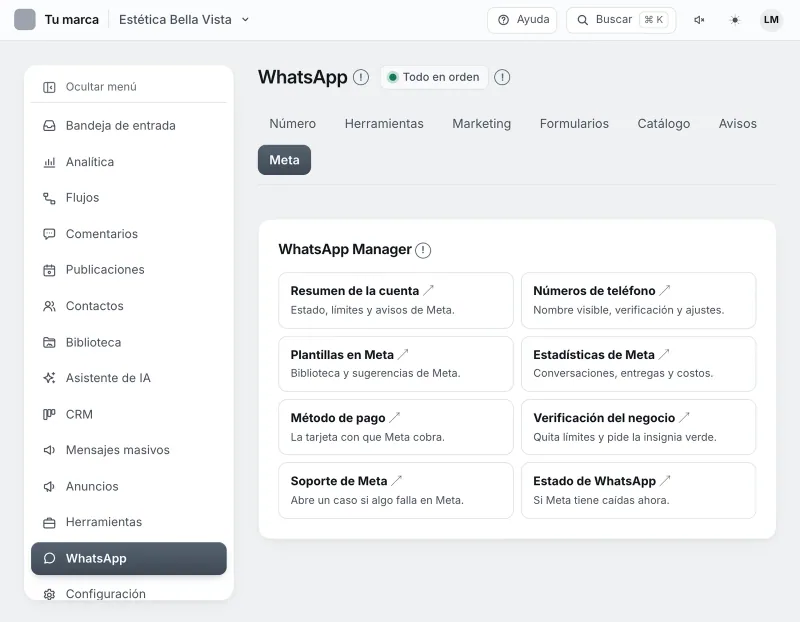Toggle light/dark theme sun icon

[735, 20]
